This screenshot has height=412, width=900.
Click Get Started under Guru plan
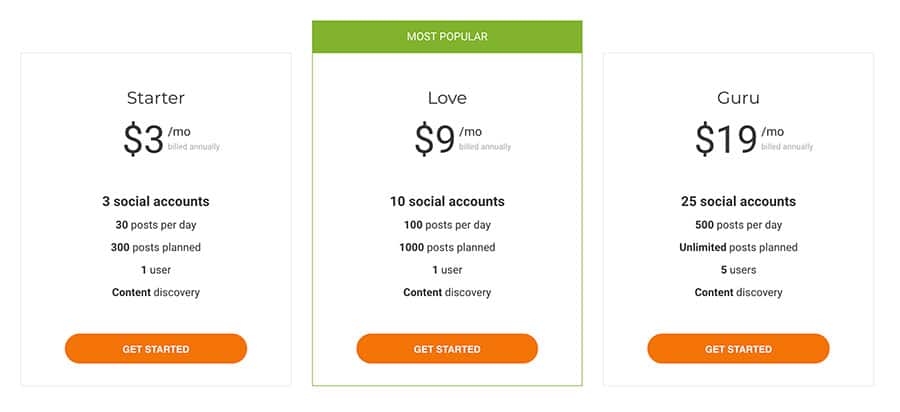(x=738, y=349)
